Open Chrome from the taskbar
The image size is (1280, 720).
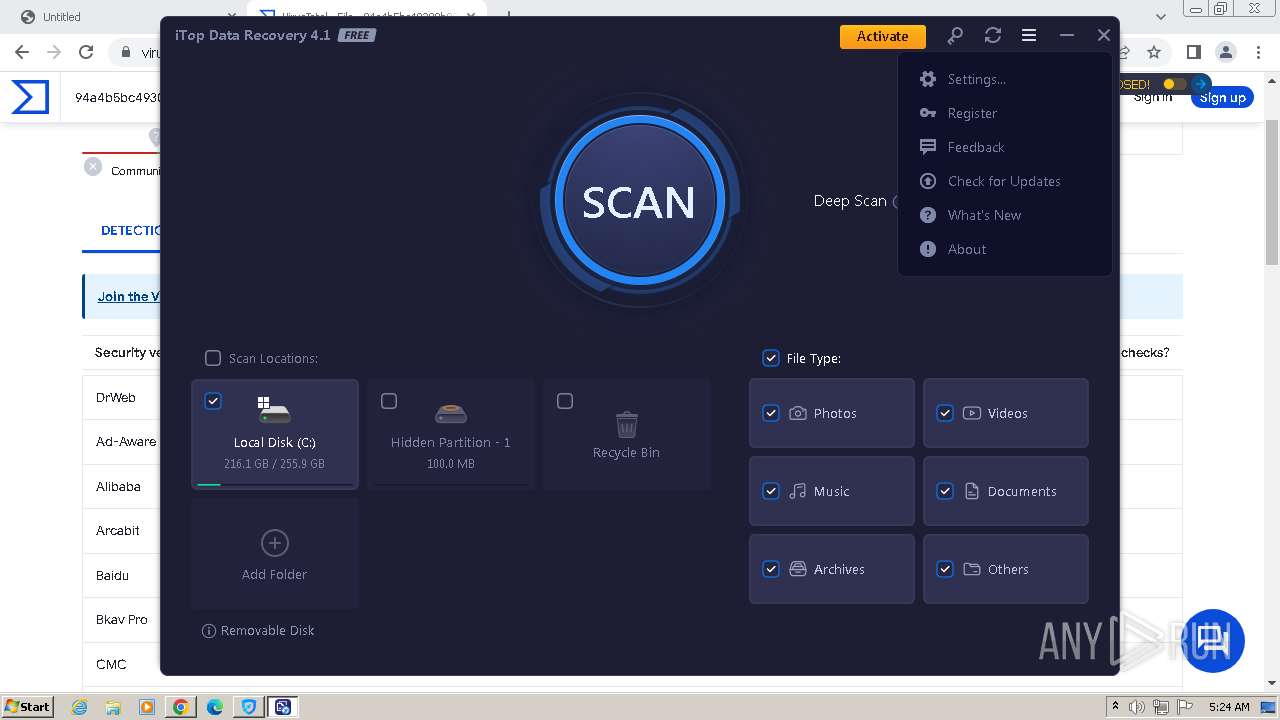pyautogui.click(x=181, y=707)
